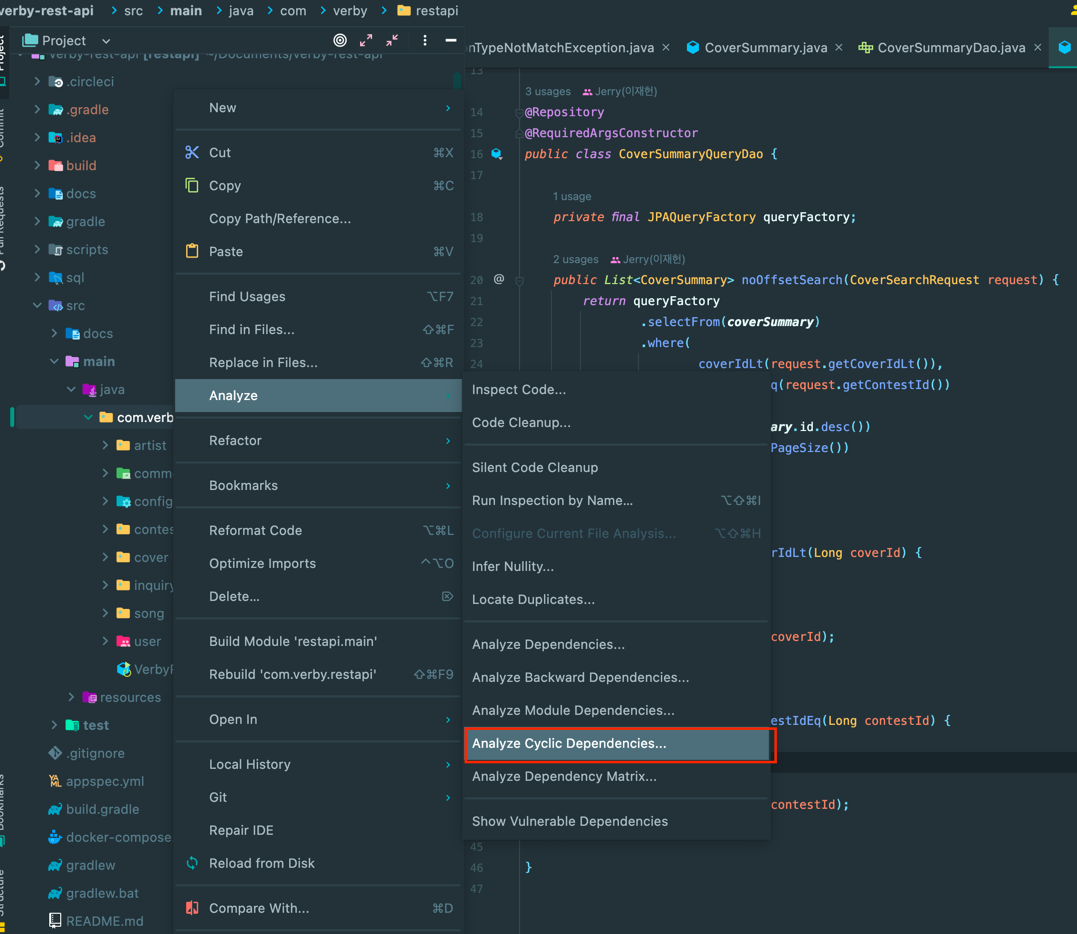Choose Build Module 'restapi.main'
This screenshot has width=1077, height=934.
(x=318, y=641)
